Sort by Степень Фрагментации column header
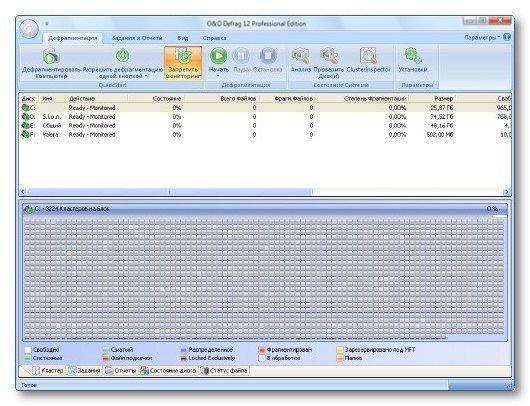The width and height of the screenshot is (530, 406). [362, 98]
